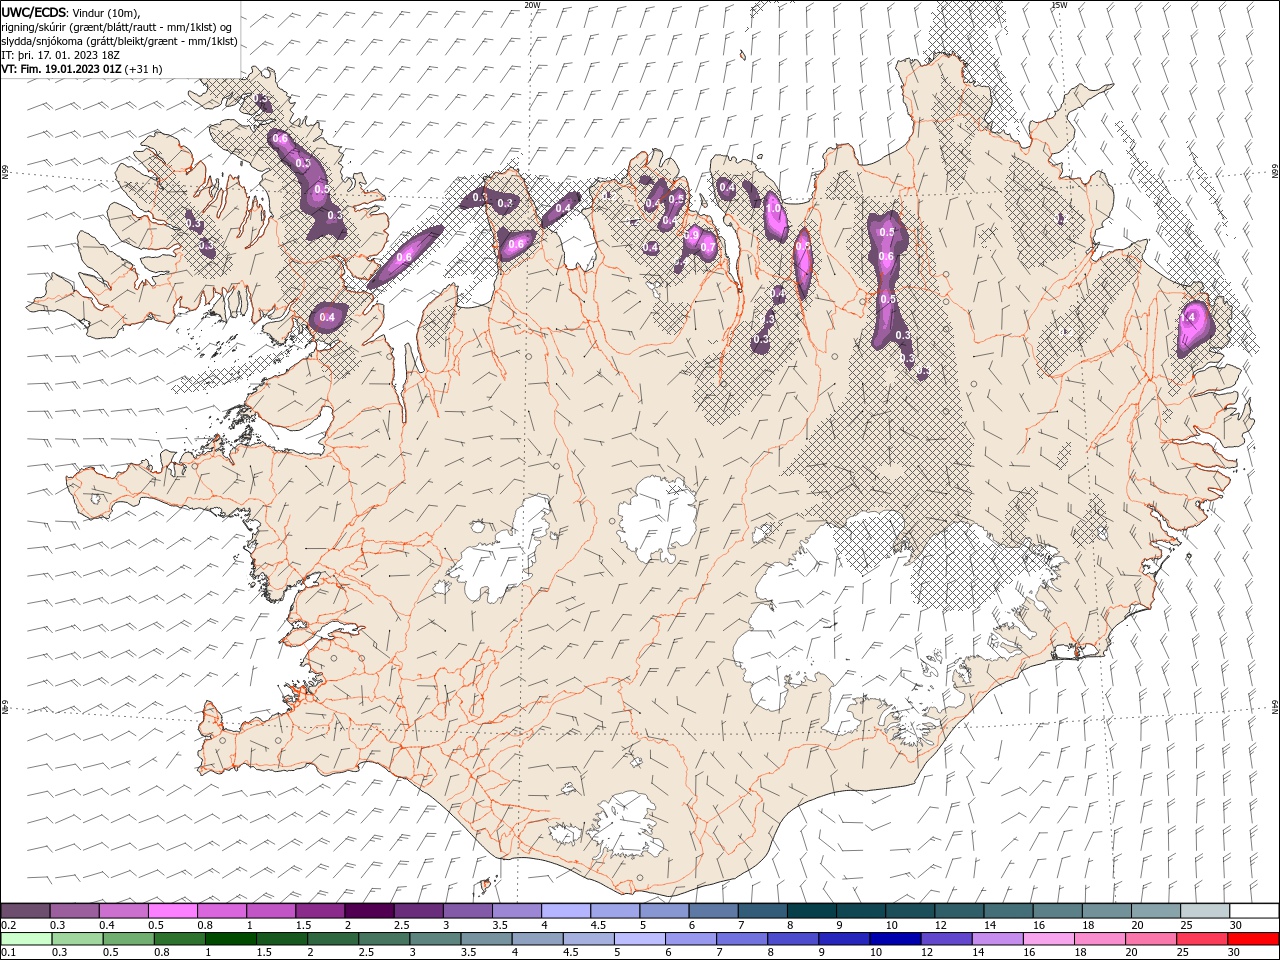The image size is (1280, 960).
Task: Select the light pink 16 swatch in the bottom legend row
Action: (1049, 939)
